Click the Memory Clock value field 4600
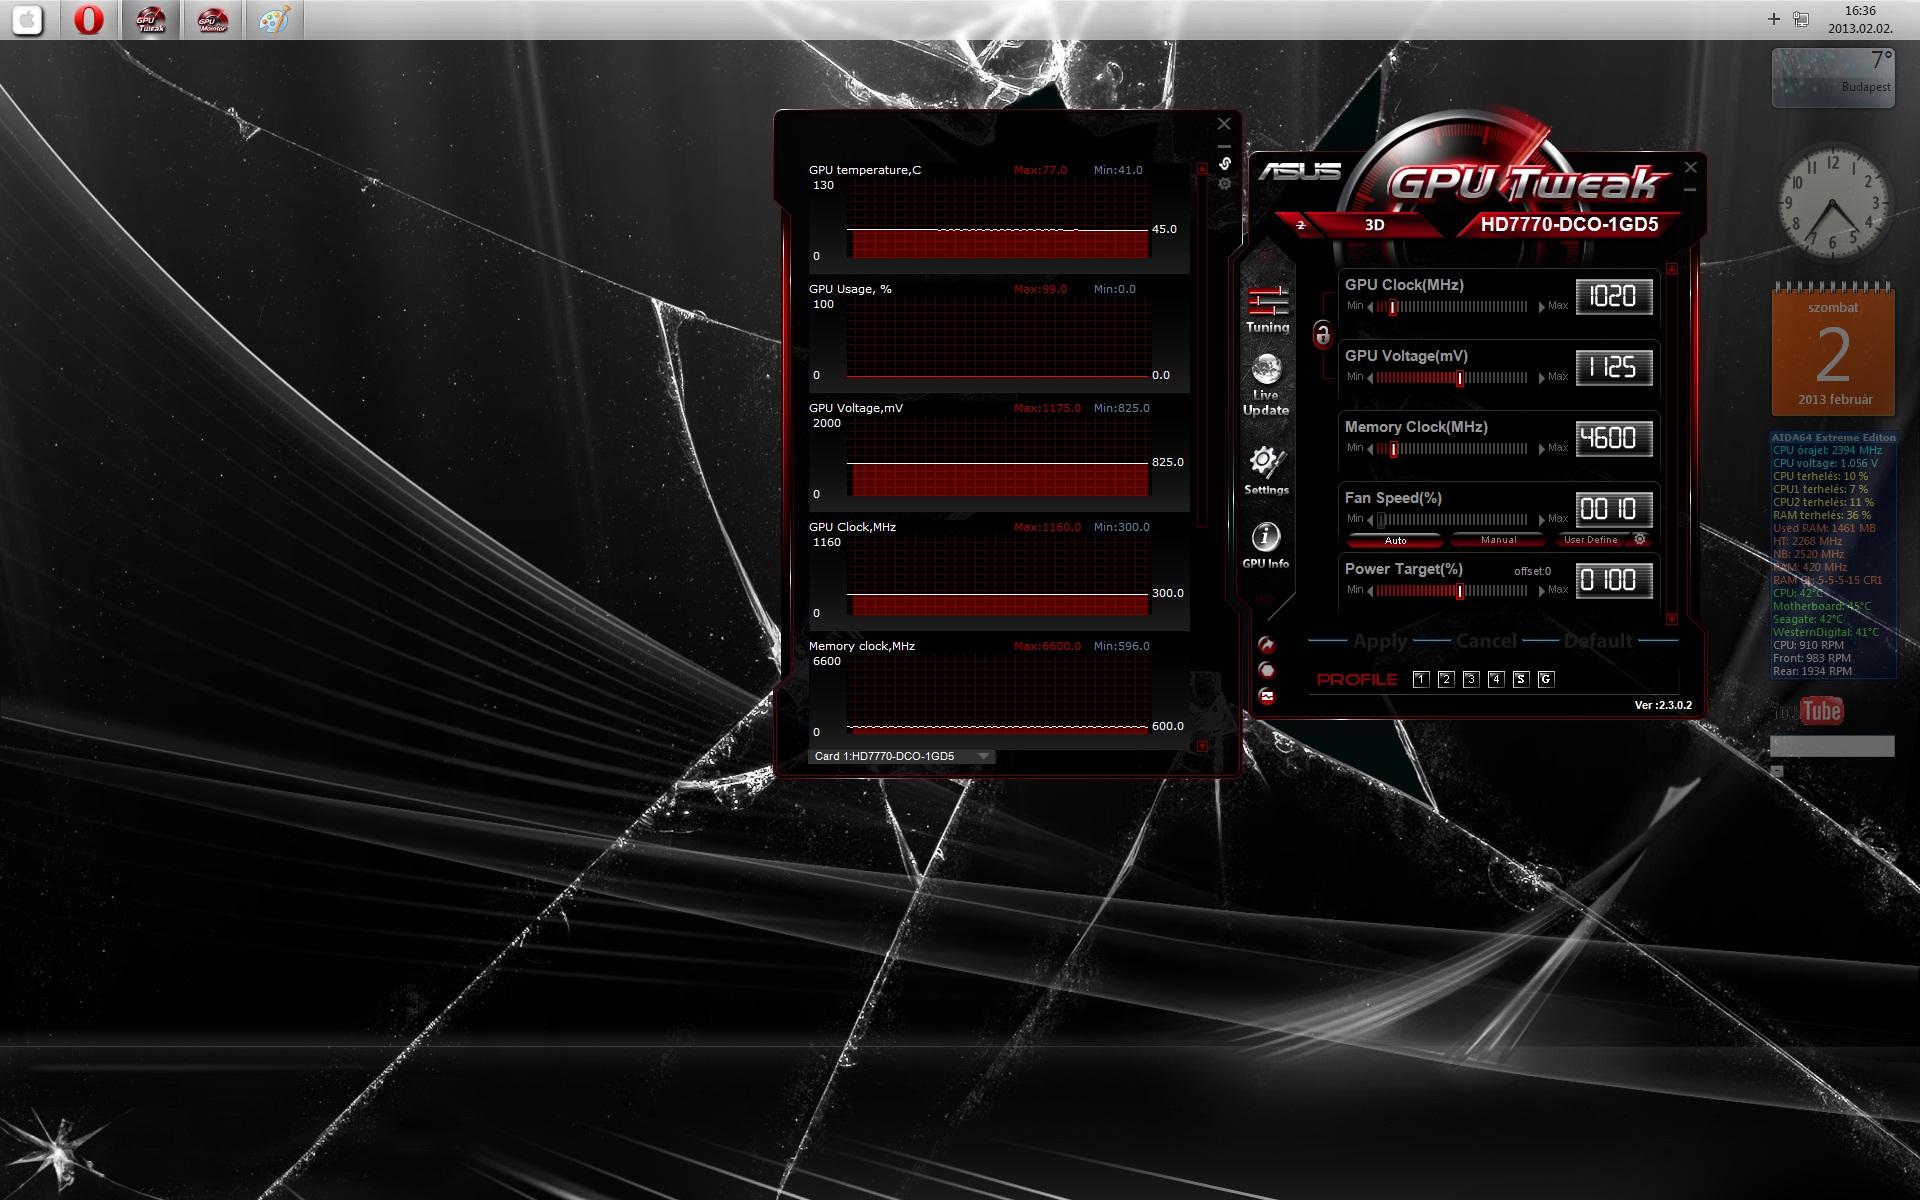Viewport: 1920px width, 1200px height. point(1614,438)
